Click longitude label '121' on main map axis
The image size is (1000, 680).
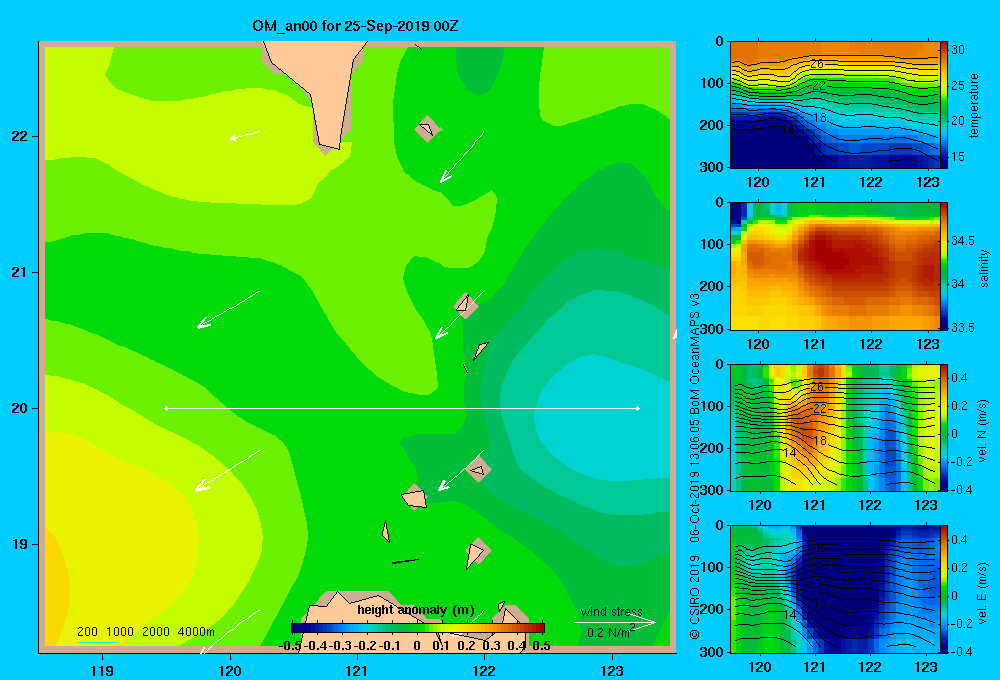click(x=357, y=670)
